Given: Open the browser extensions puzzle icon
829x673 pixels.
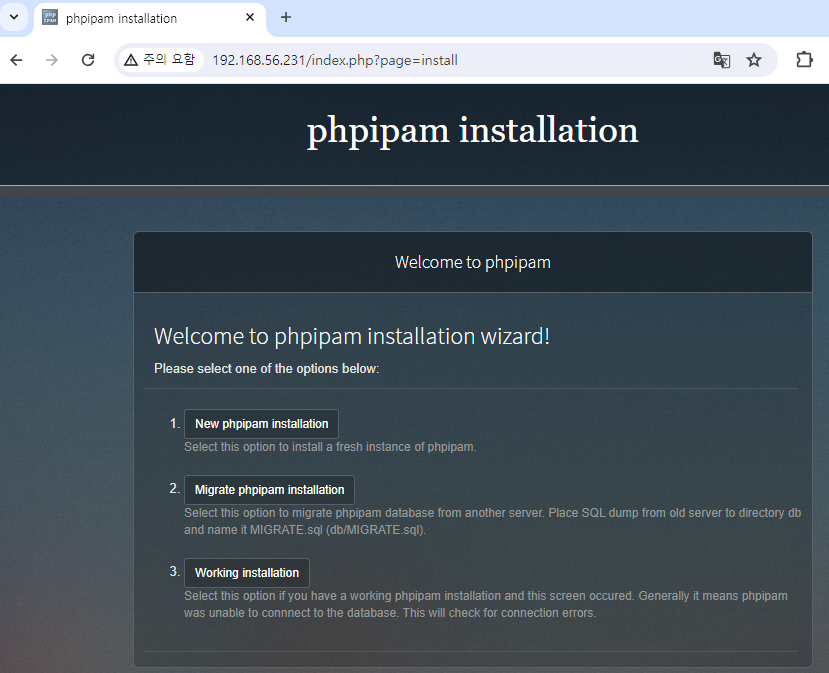Looking at the screenshot, I should 804,60.
